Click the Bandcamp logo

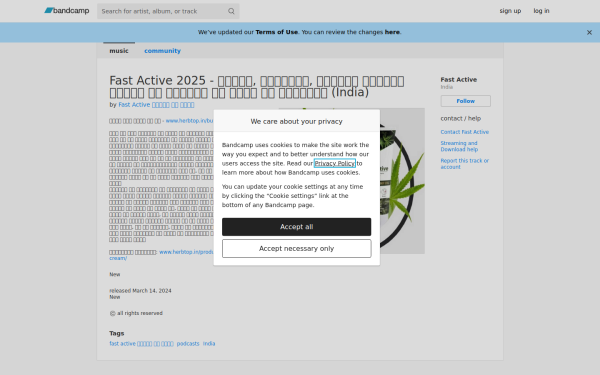click(x=67, y=11)
